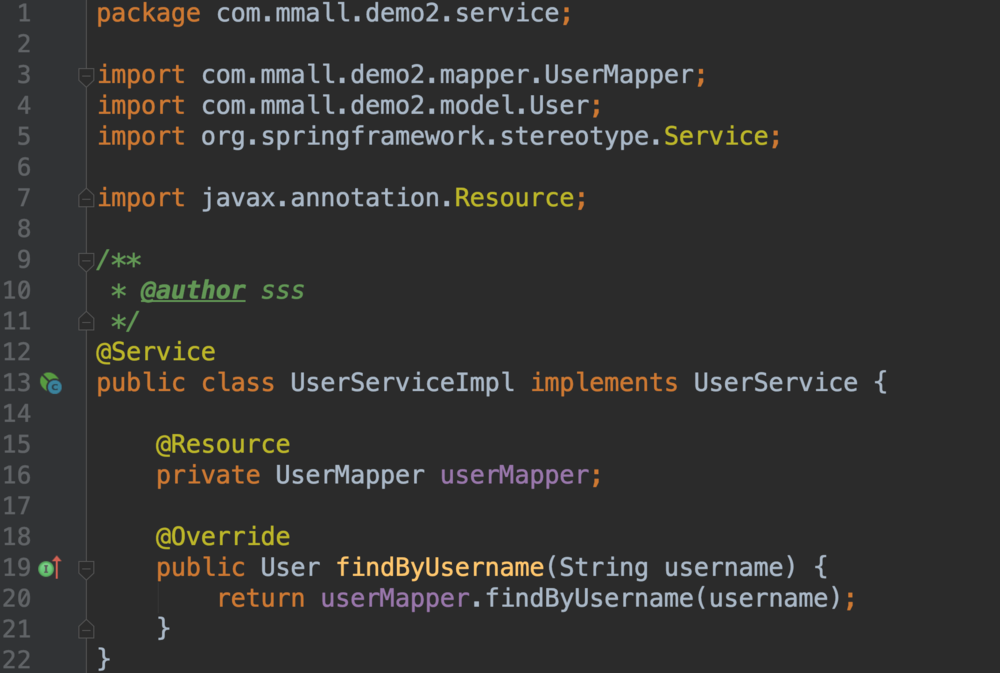This screenshot has height=673, width=1000.
Task: Collapse the findByUsername method body
Action: (x=86, y=568)
